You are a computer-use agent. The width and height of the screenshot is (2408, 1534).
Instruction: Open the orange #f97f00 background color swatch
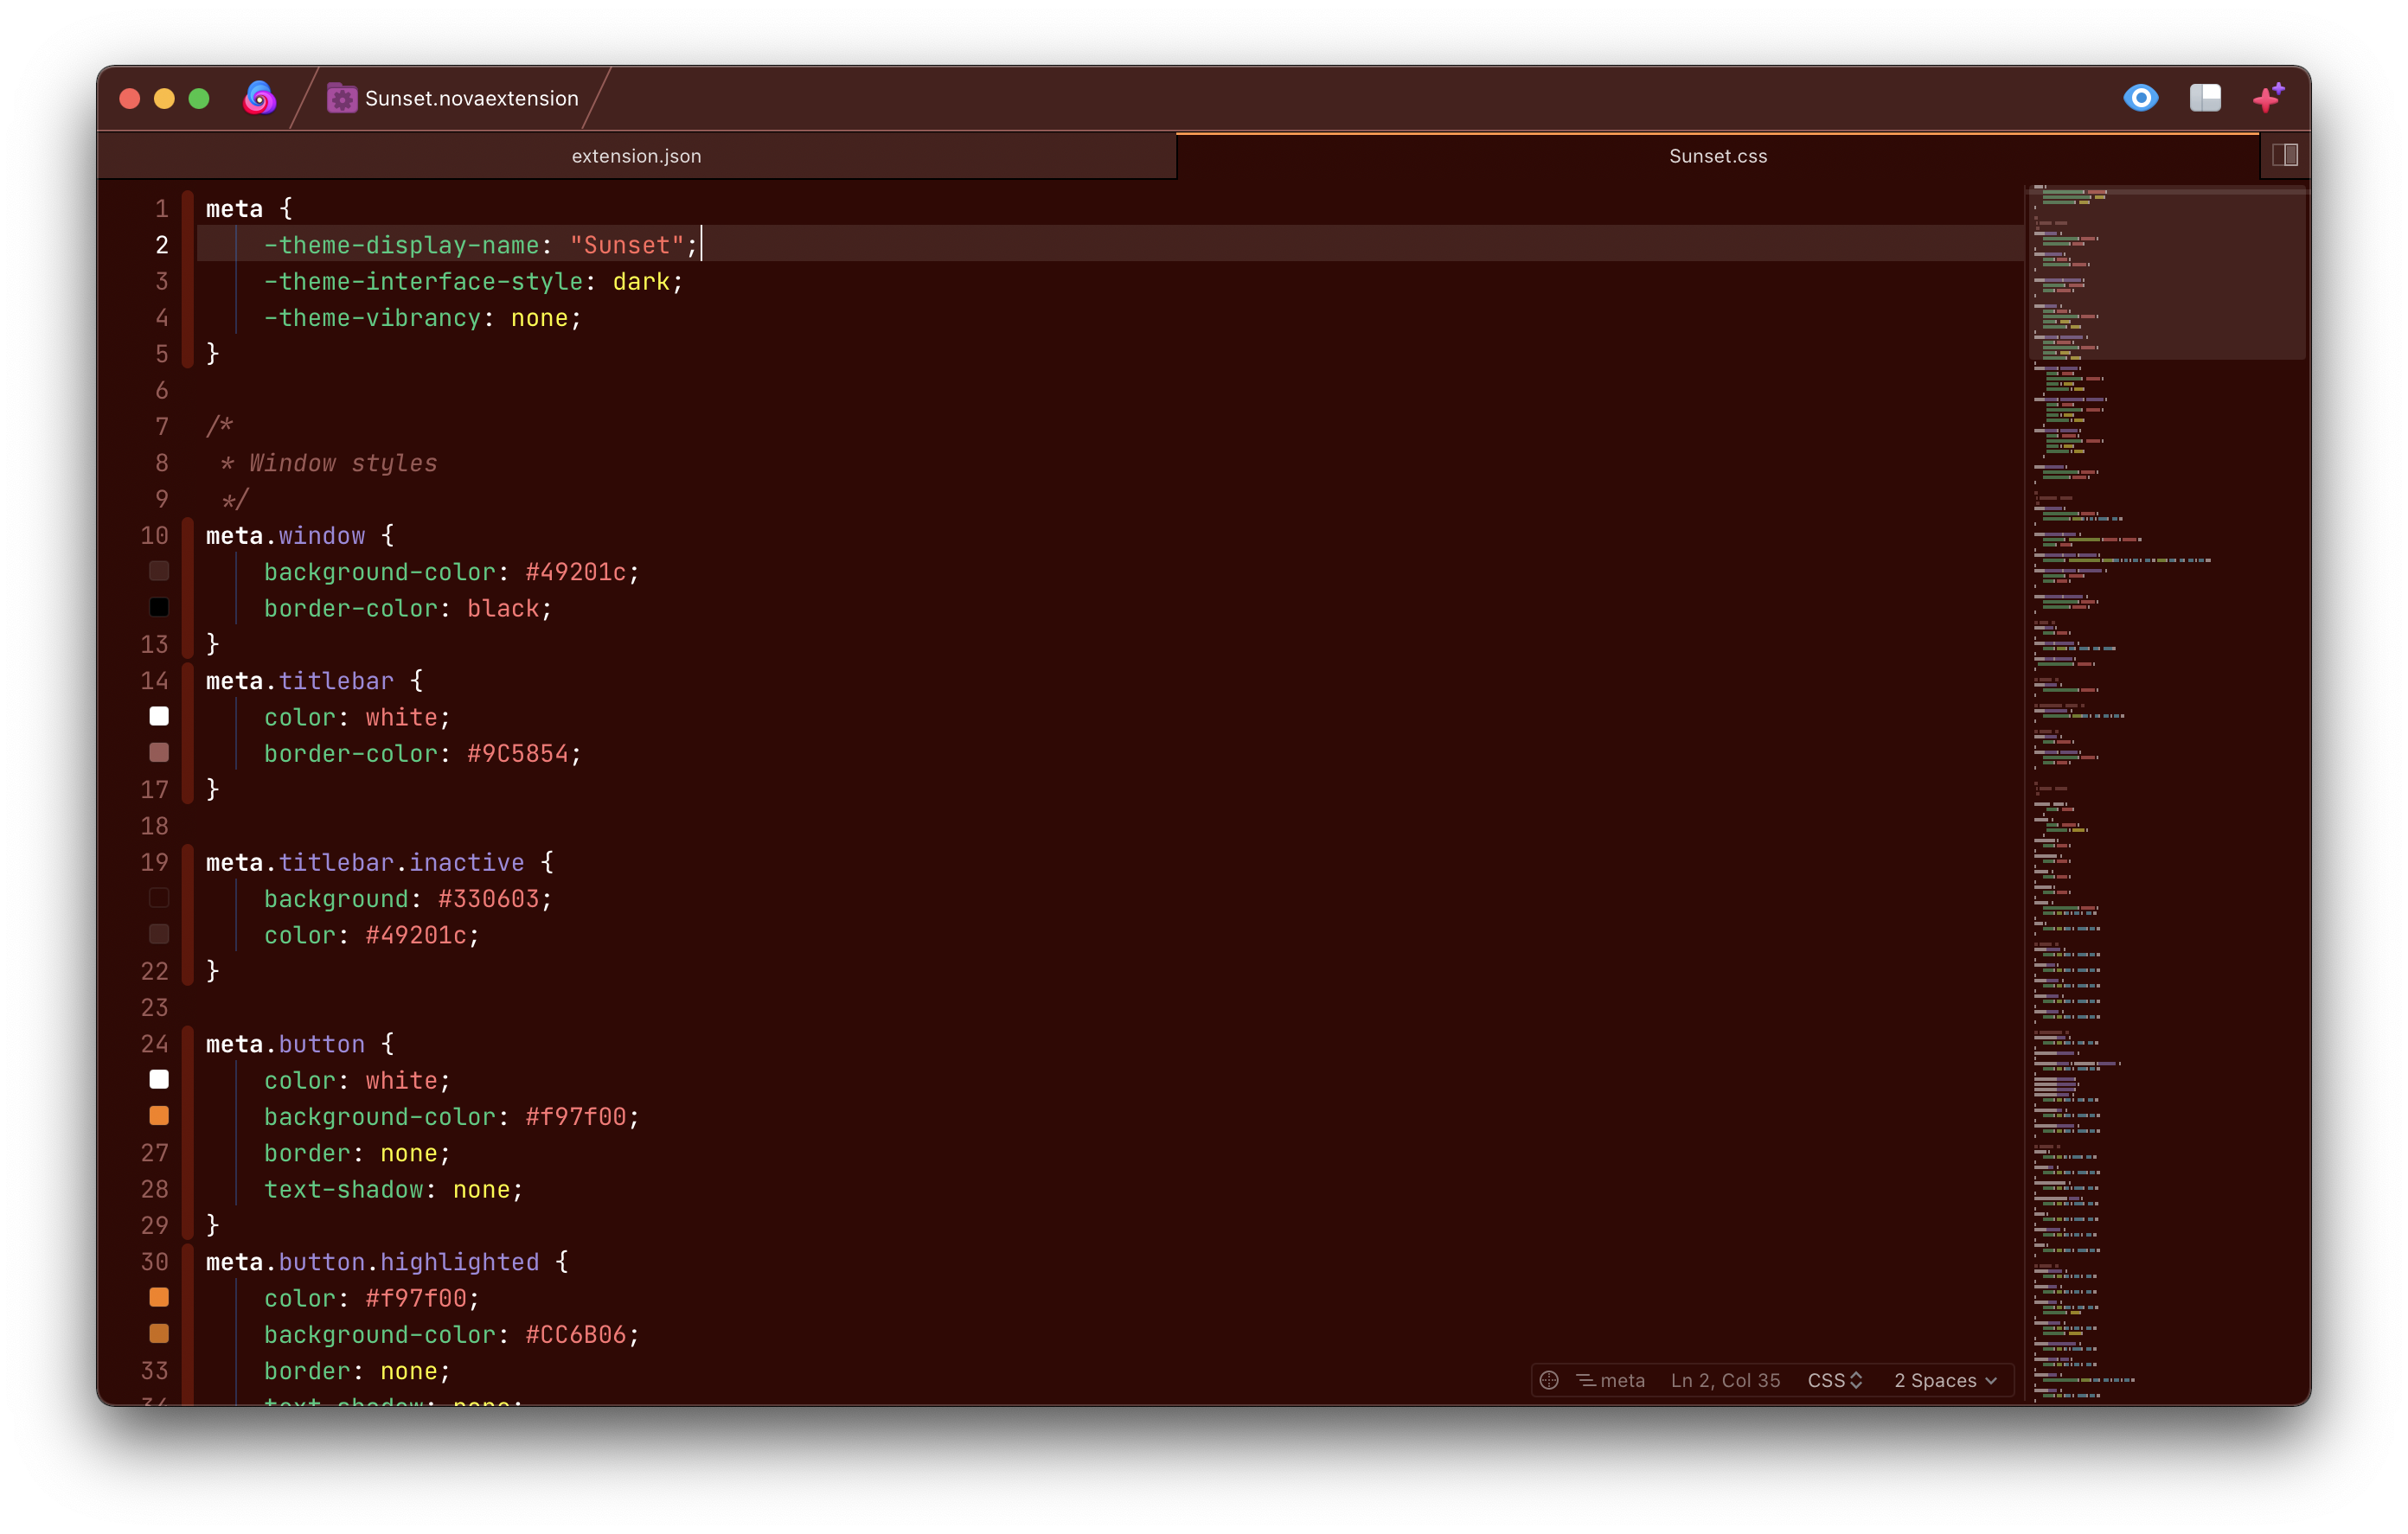159,1116
